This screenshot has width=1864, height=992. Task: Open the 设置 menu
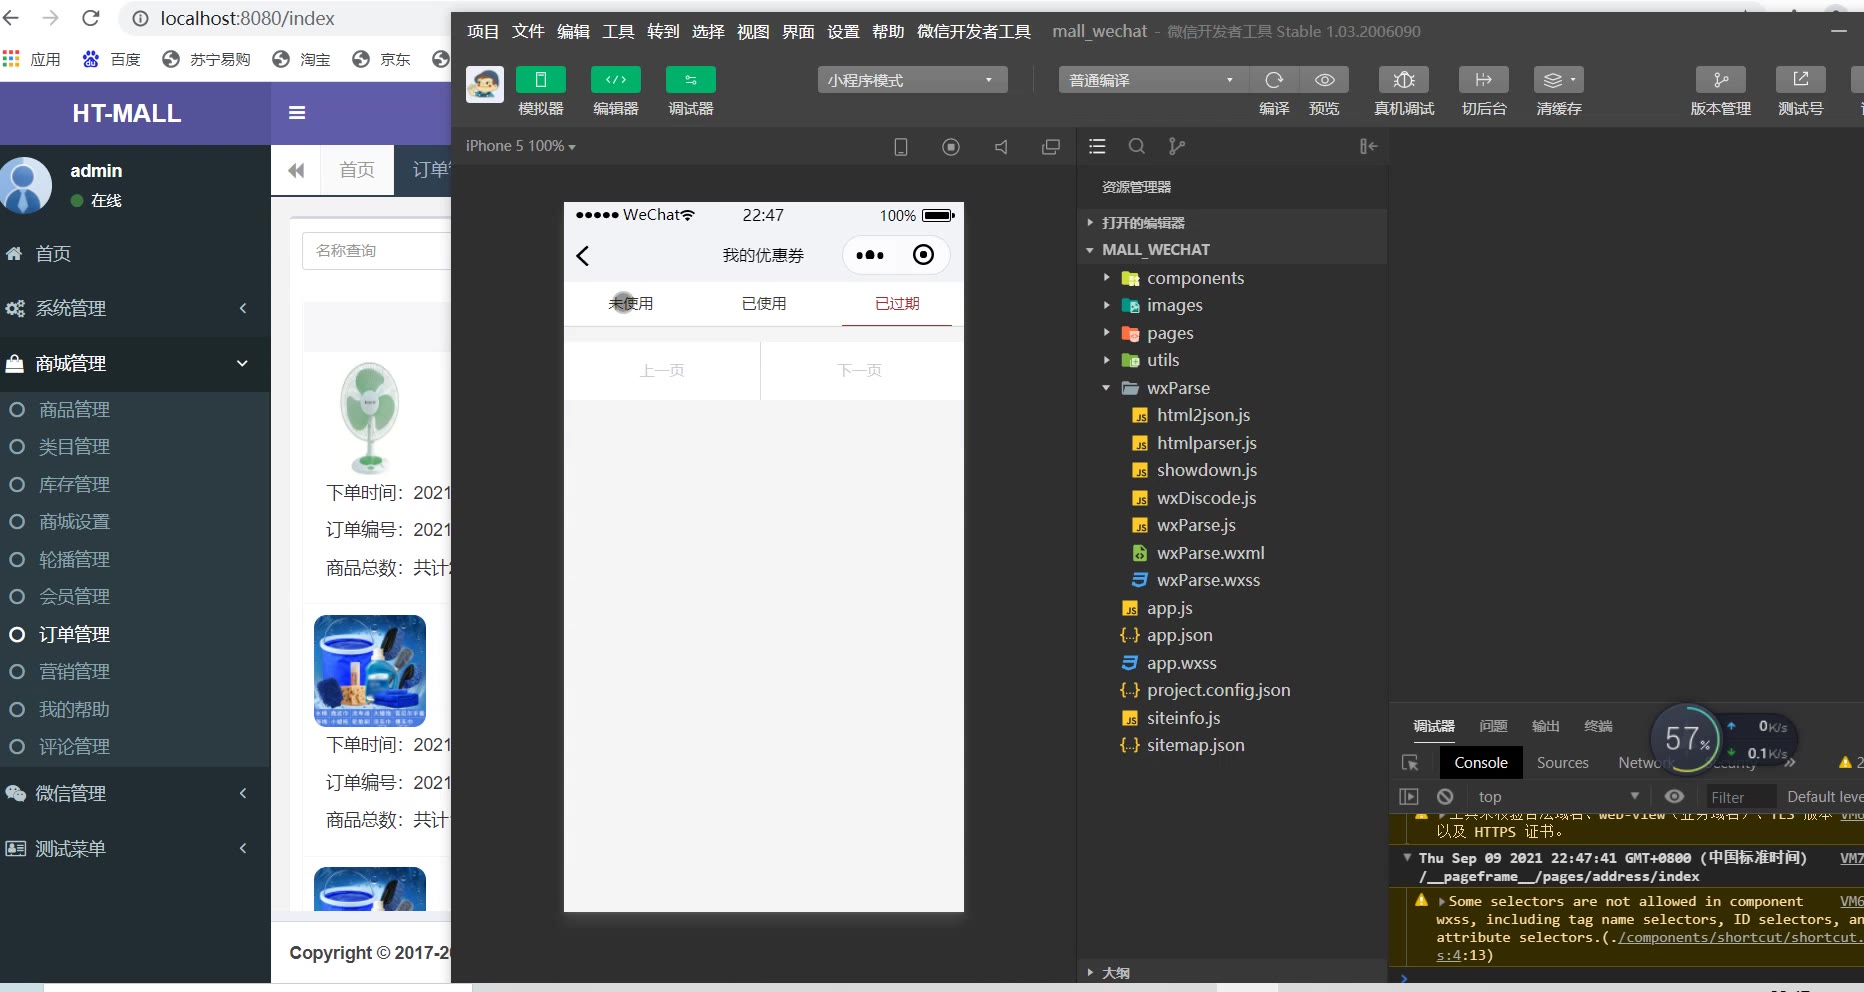coord(843,31)
